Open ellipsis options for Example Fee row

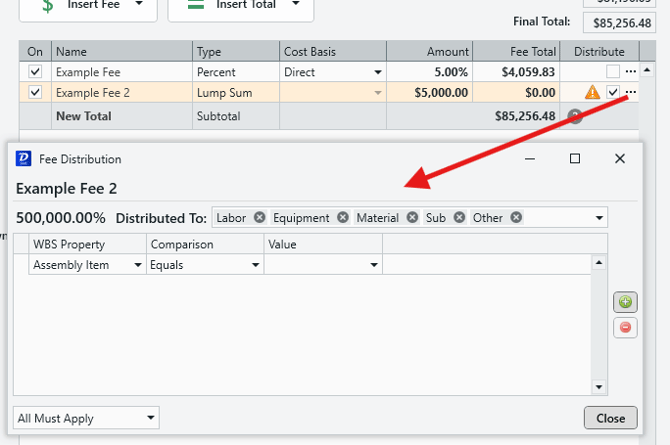click(630, 72)
